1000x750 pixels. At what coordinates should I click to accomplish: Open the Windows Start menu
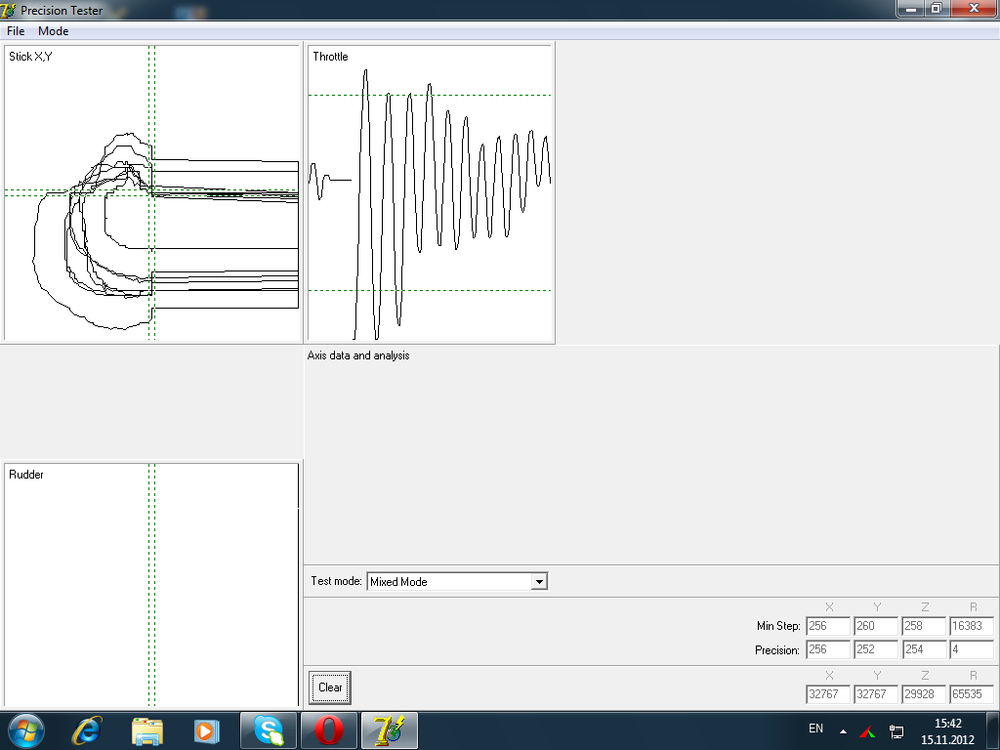coord(26,731)
